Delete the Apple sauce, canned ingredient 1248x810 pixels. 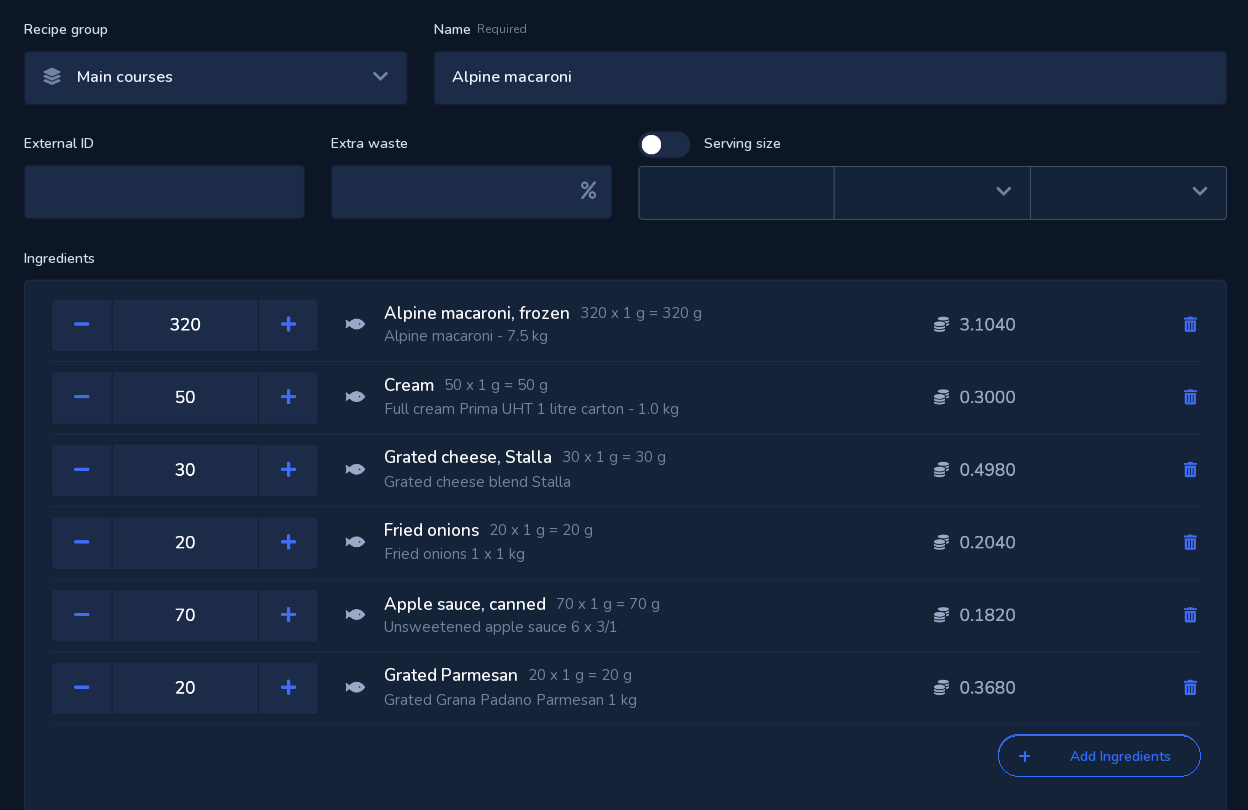coord(1190,615)
